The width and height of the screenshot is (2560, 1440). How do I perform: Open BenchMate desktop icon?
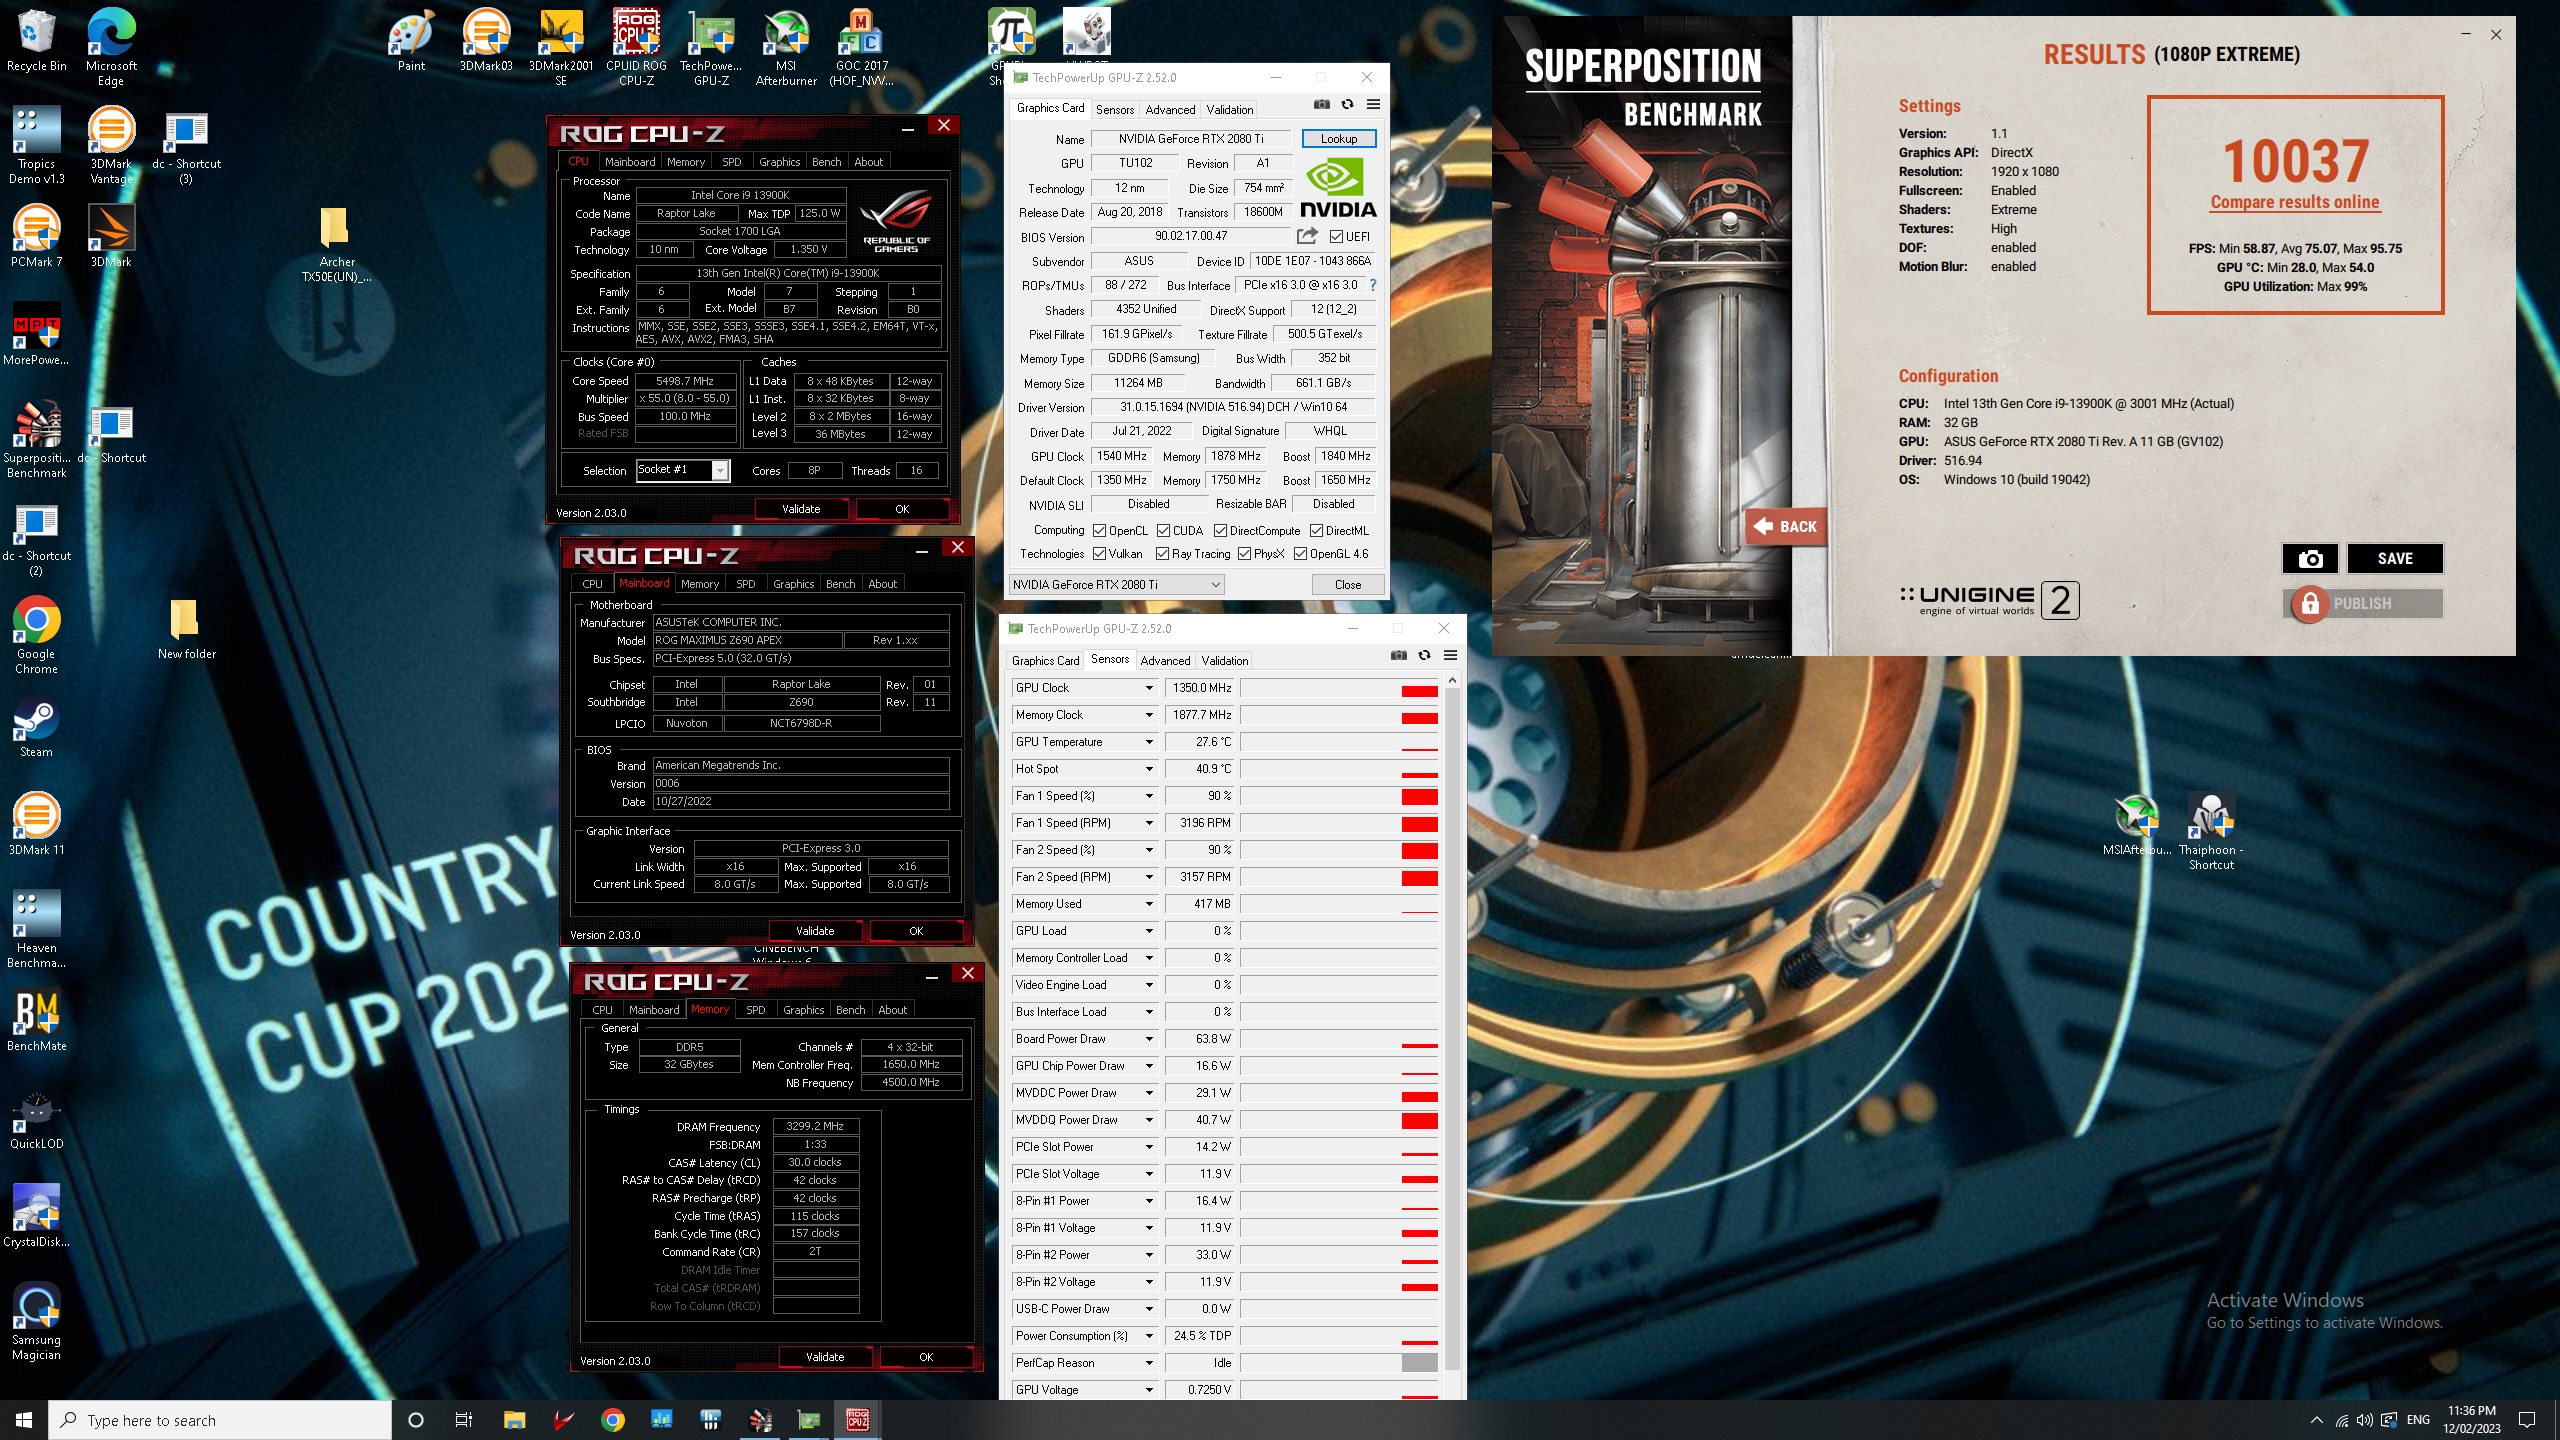36,1020
